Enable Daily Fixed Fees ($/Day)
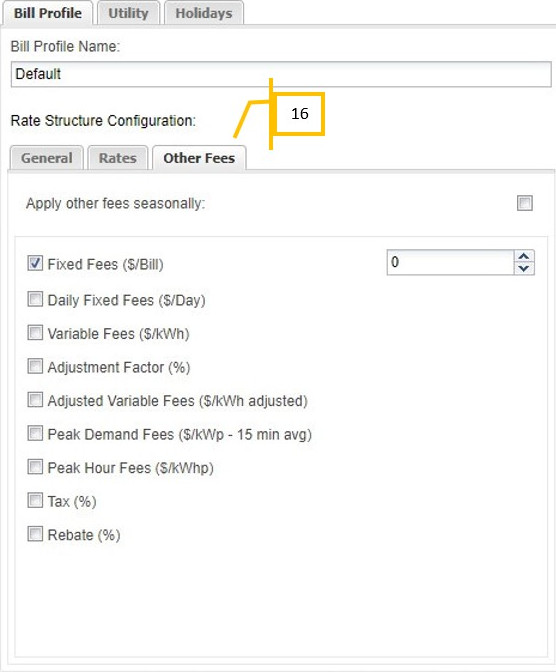This screenshot has height=672, width=556. pyautogui.click(x=35, y=299)
